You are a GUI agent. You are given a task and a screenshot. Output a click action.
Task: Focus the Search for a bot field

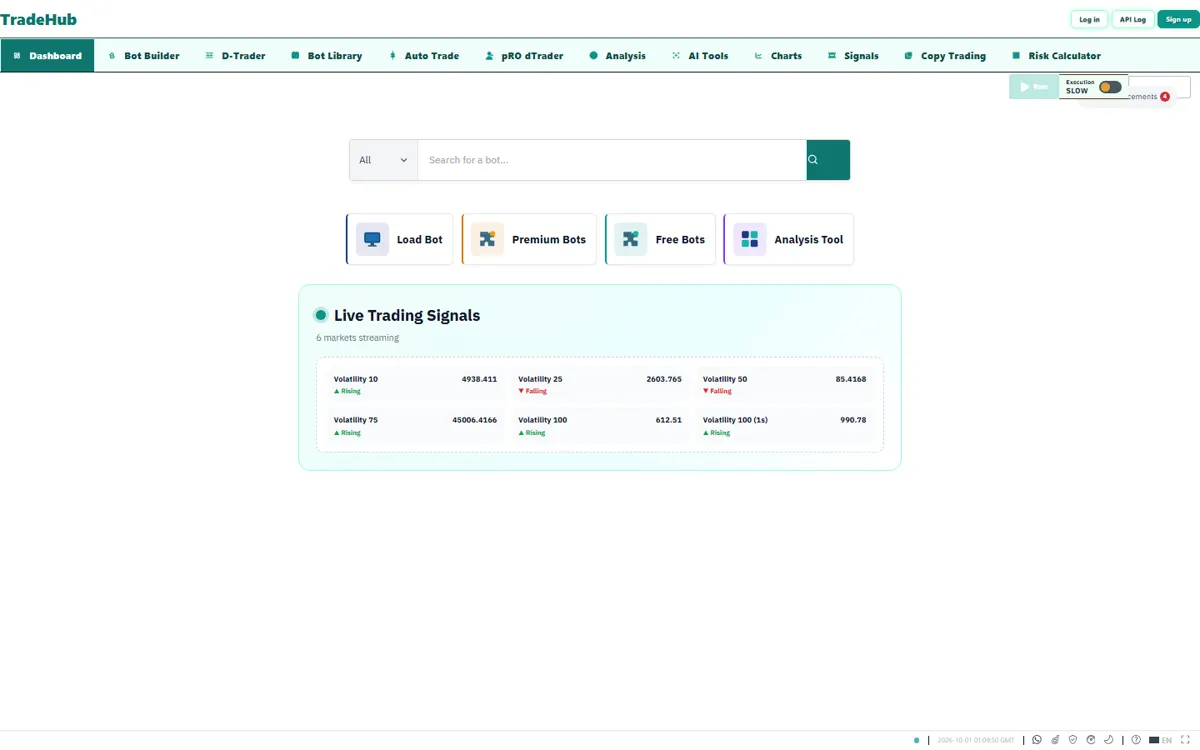[x=612, y=160]
